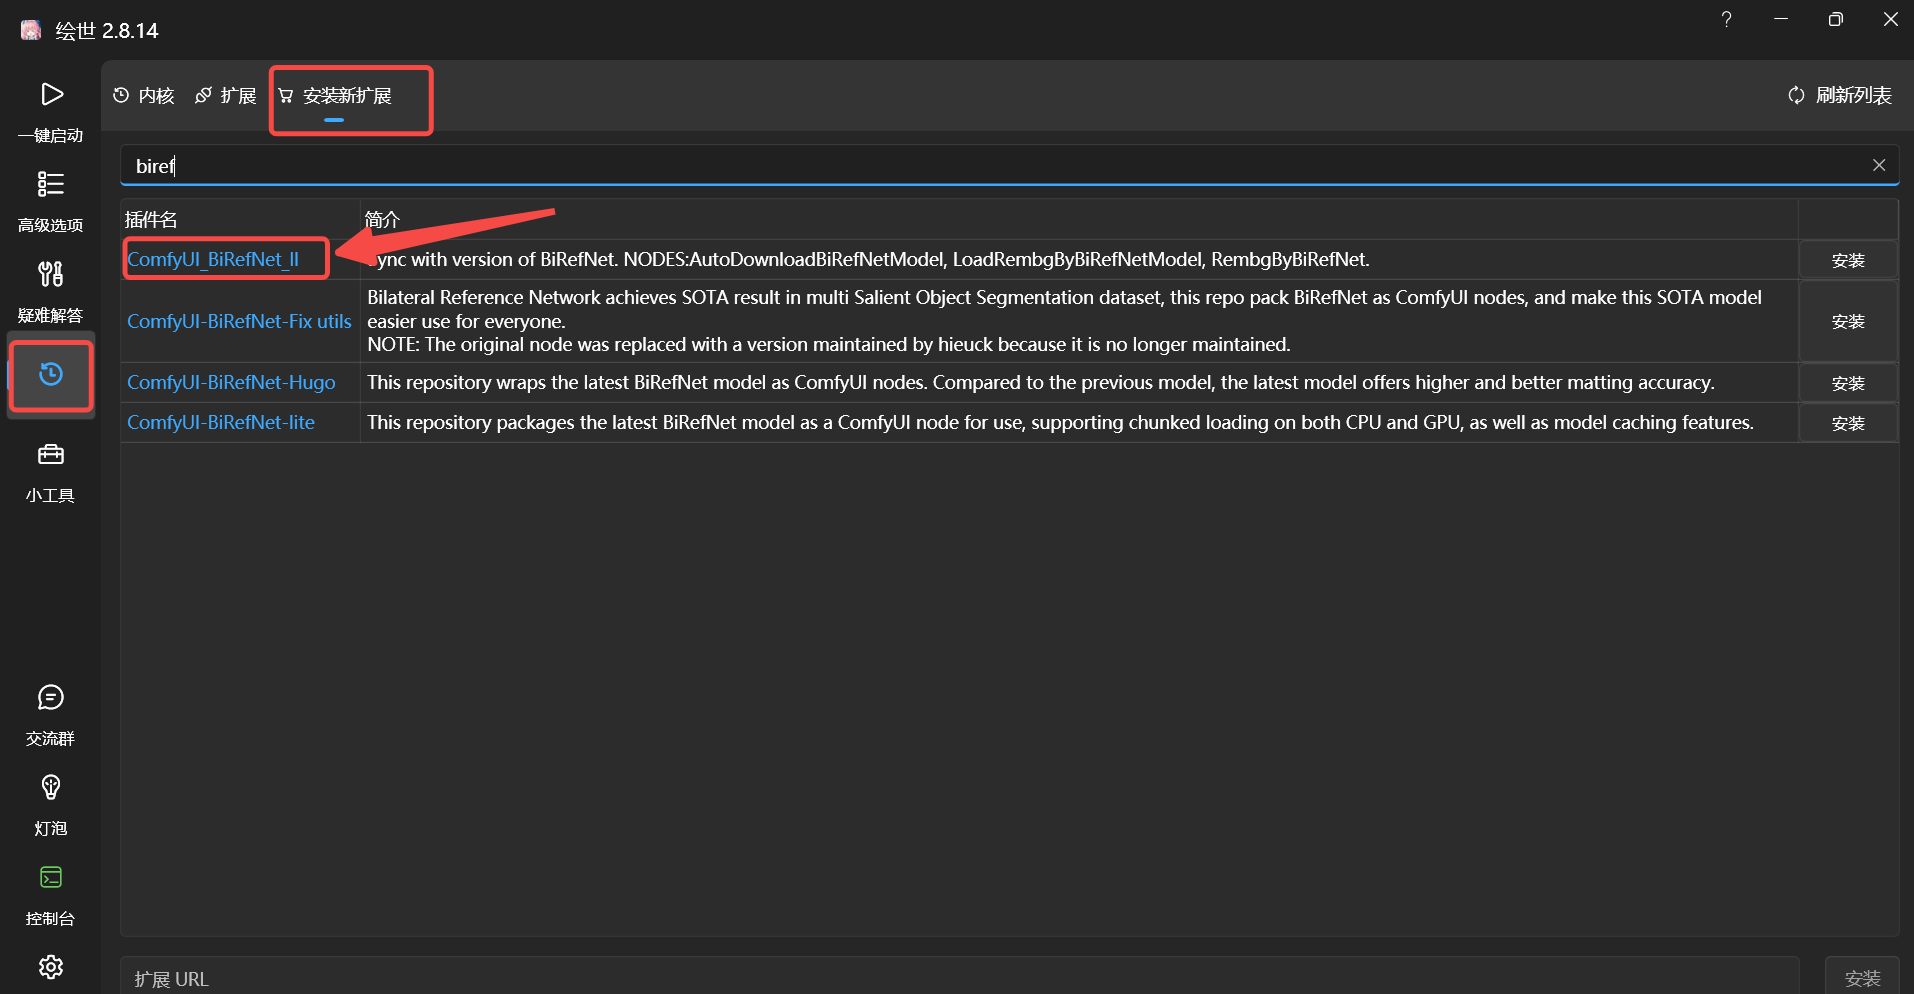This screenshot has width=1914, height=994.
Task: Click the 一键启动 play icon in sidebar
Action: [51, 95]
